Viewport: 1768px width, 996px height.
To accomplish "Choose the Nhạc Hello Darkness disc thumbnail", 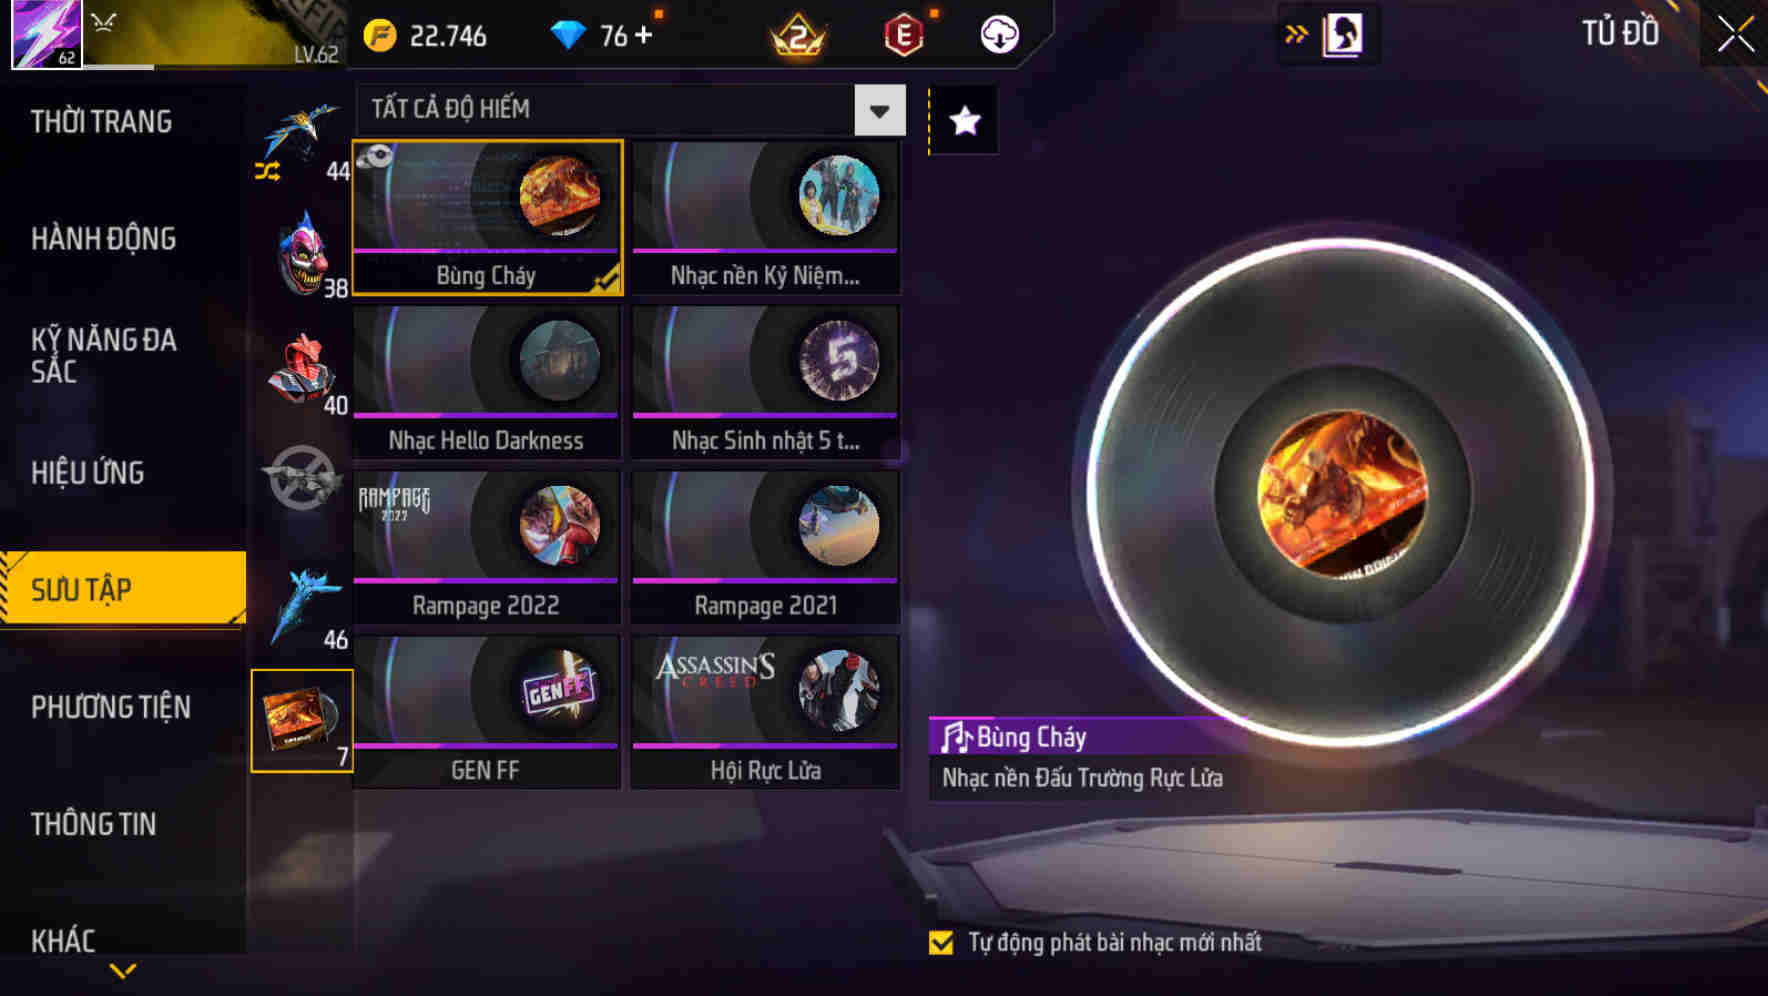I will click(x=559, y=360).
